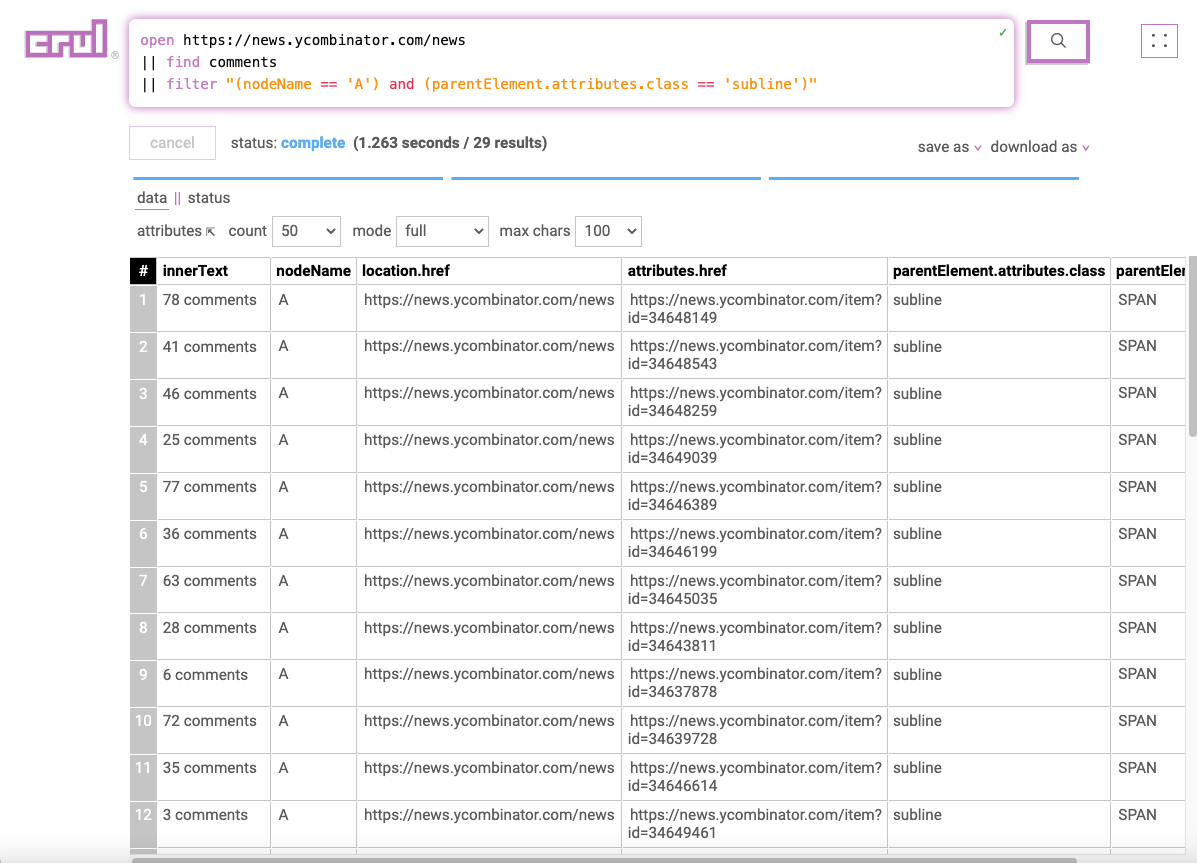Screen dimensions: 1197x863
Task: Click the innerText column header
Action: click(x=213, y=271)
